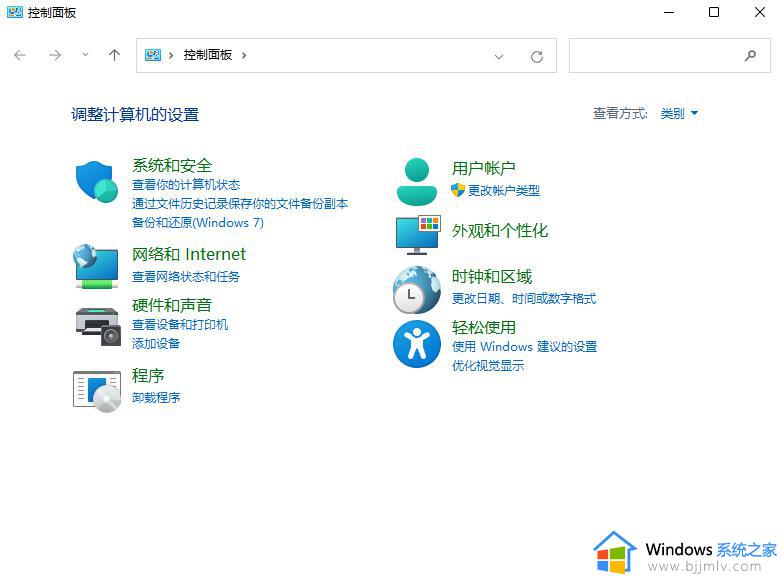
Task: Expand chevron before 控制面板 in address bar
Action: (171, 55)
